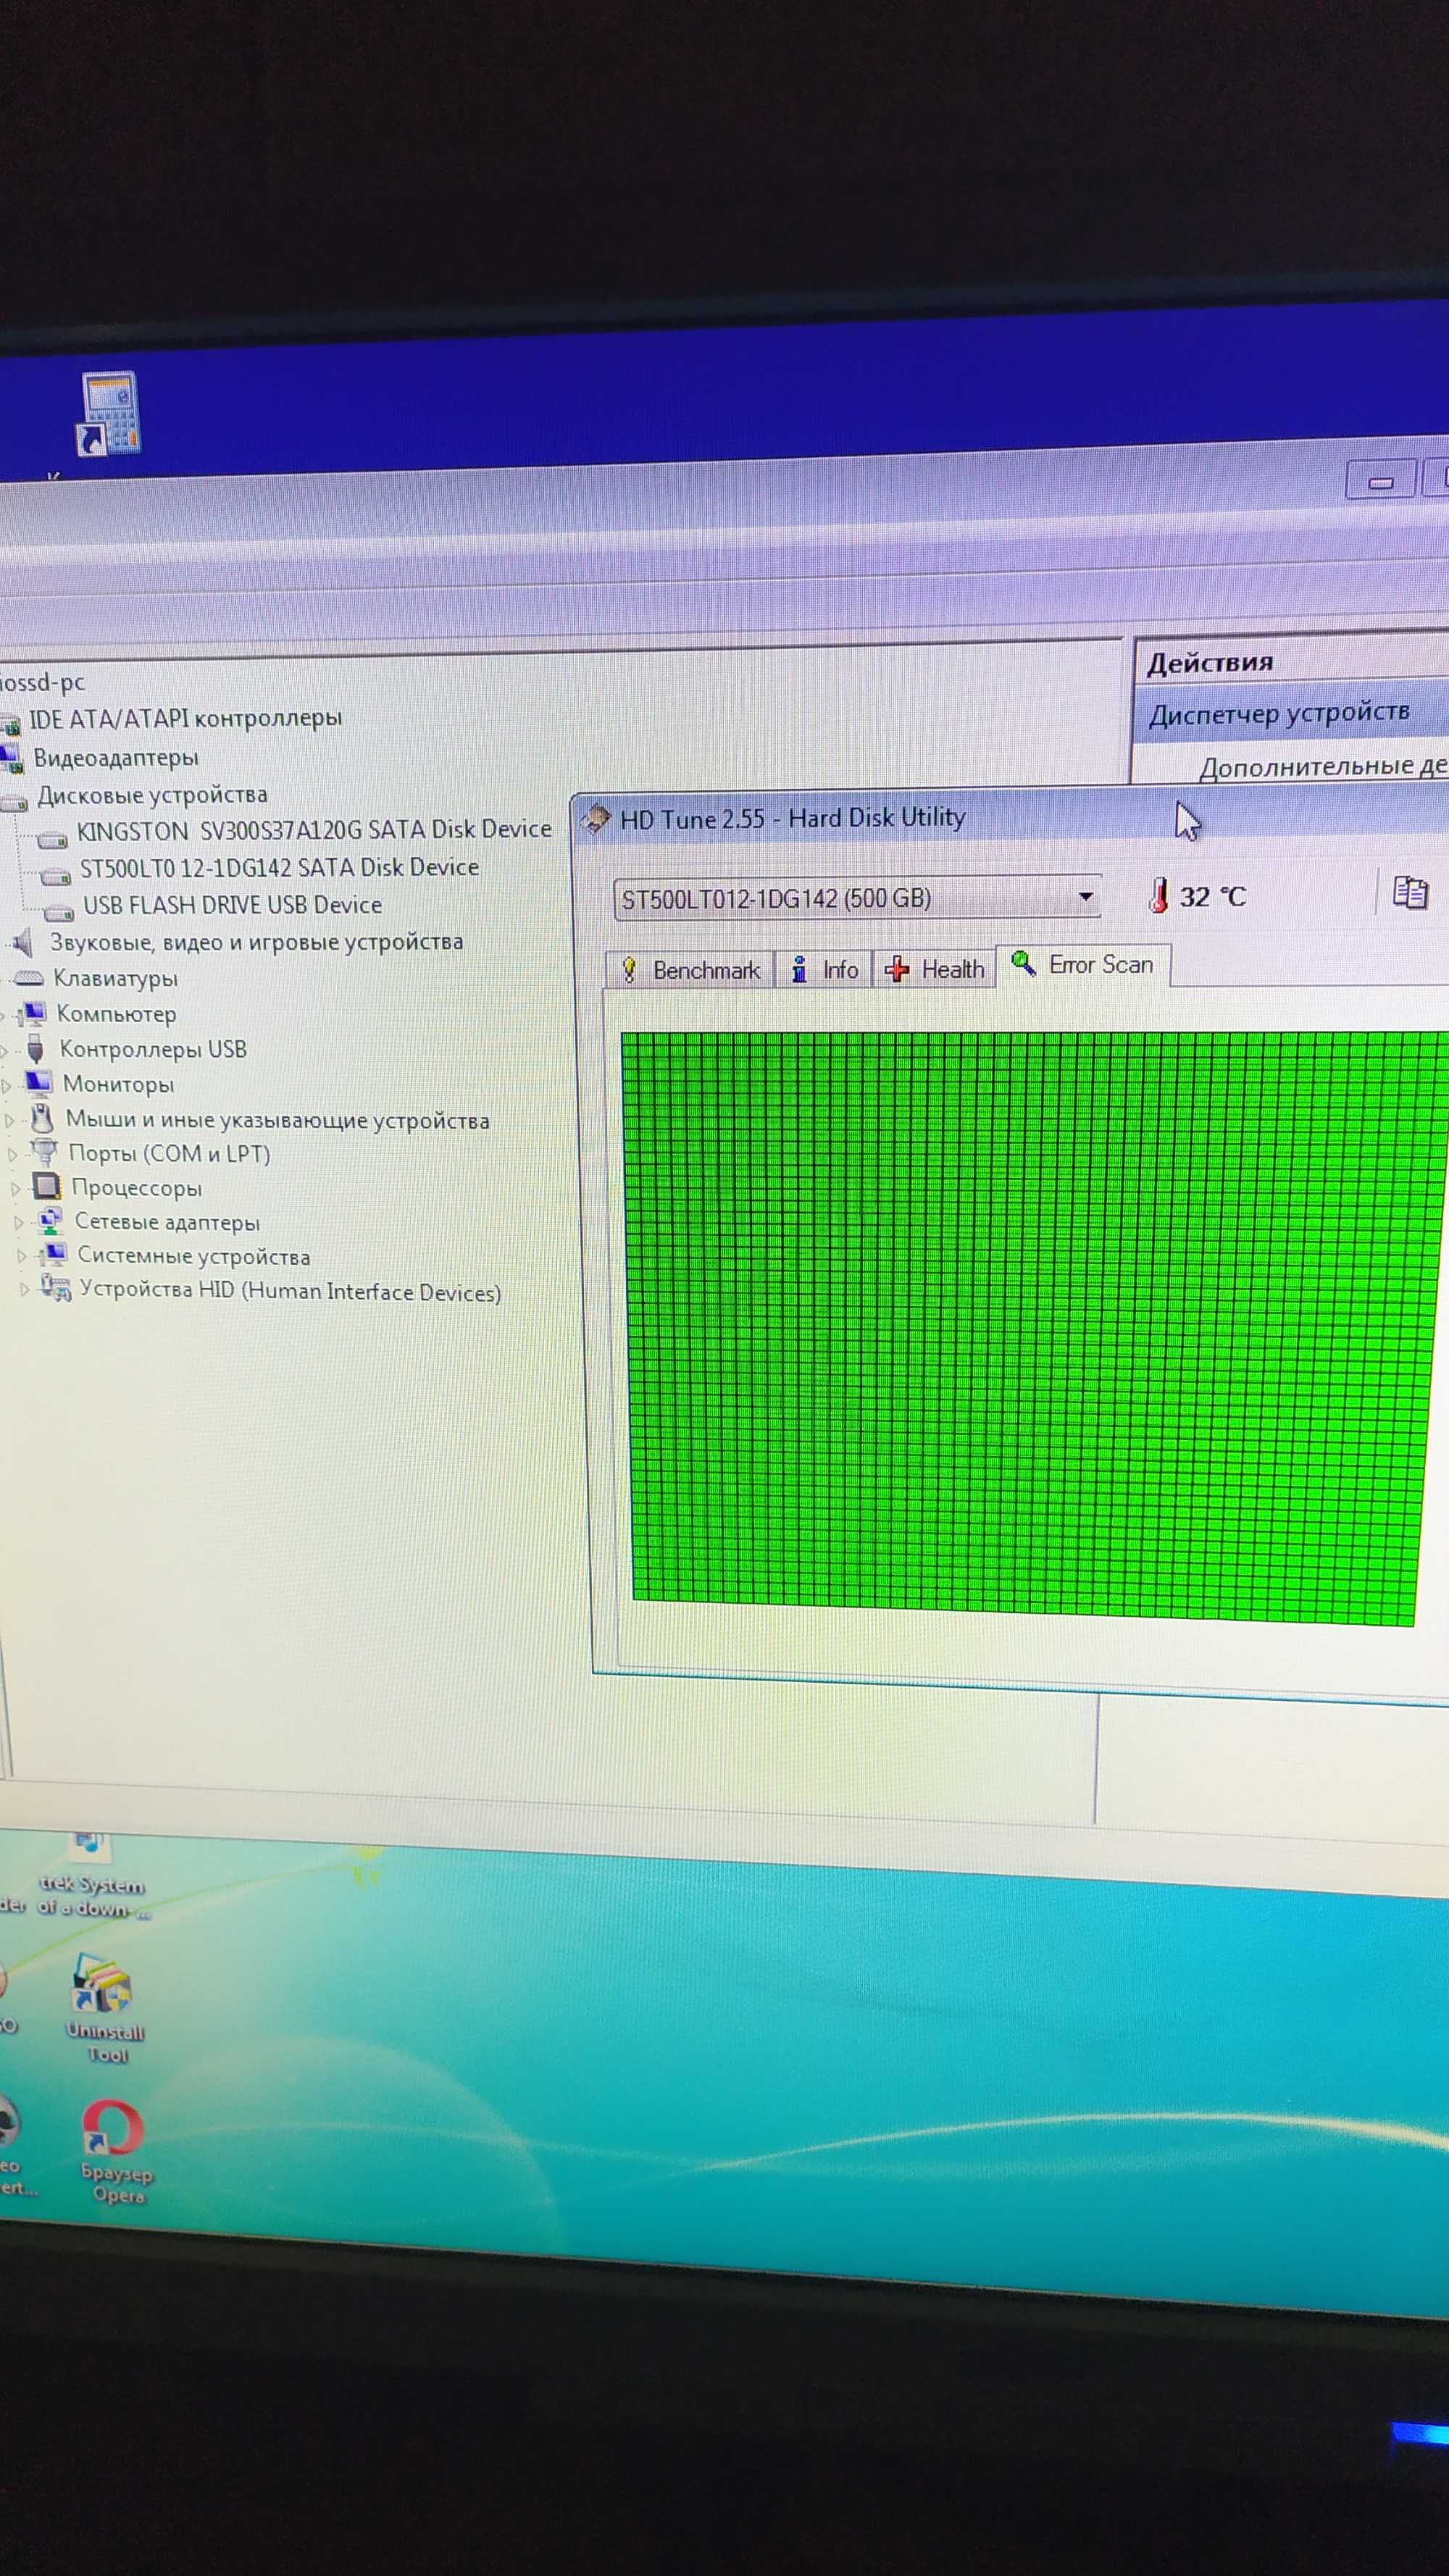1449x2576 pixels.
Task: Click the Сетевые адаптеры icon
Action: point(50,1221)
